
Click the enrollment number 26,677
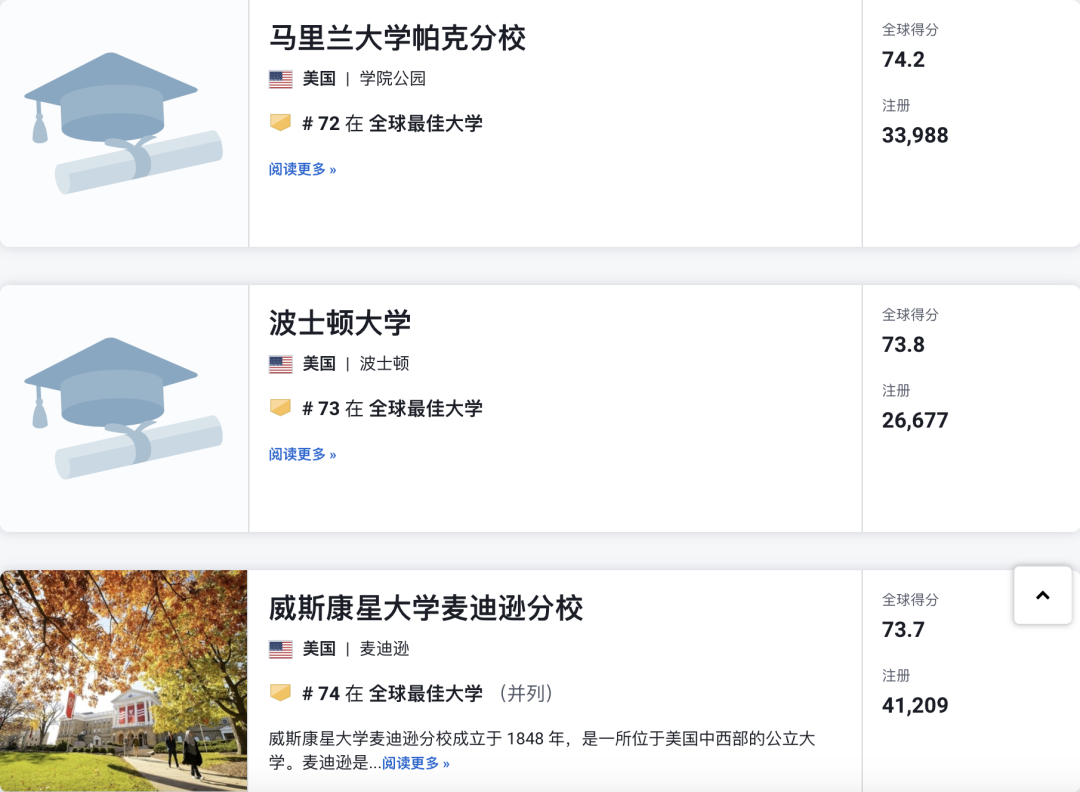pyautogui.click(x=915, y=421)
